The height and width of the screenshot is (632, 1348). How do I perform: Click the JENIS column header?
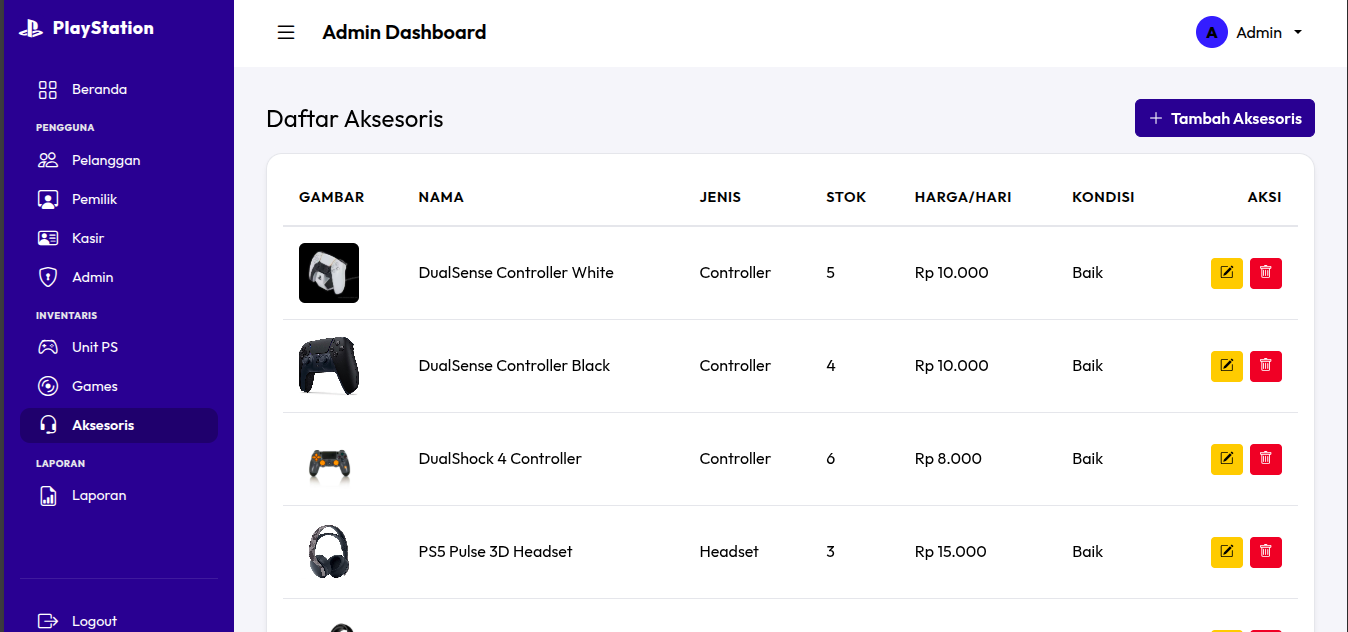(x=720, y=197)
